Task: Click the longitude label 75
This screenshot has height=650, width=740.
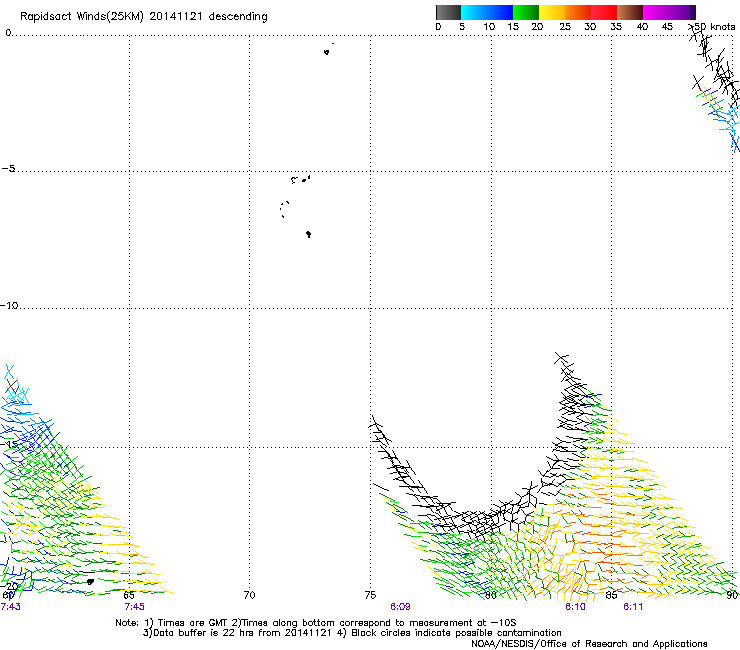Action: coord(370,595)
